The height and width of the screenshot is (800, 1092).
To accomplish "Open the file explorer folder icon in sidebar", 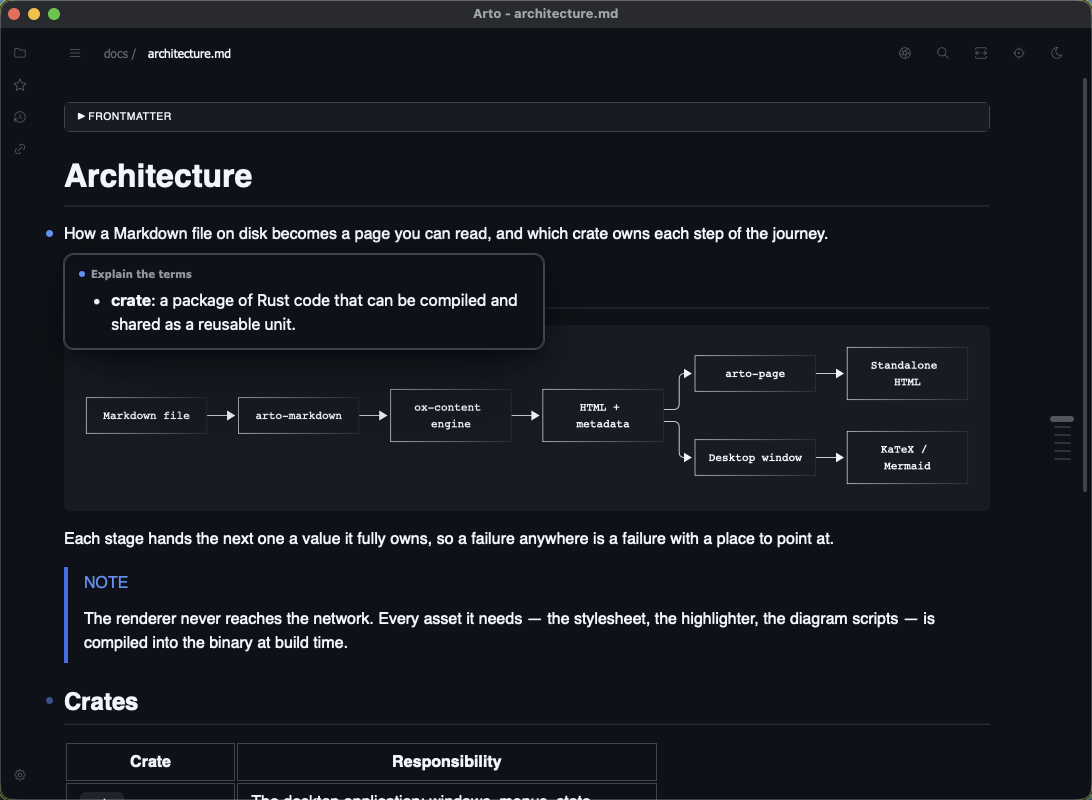I will (20, 53).
